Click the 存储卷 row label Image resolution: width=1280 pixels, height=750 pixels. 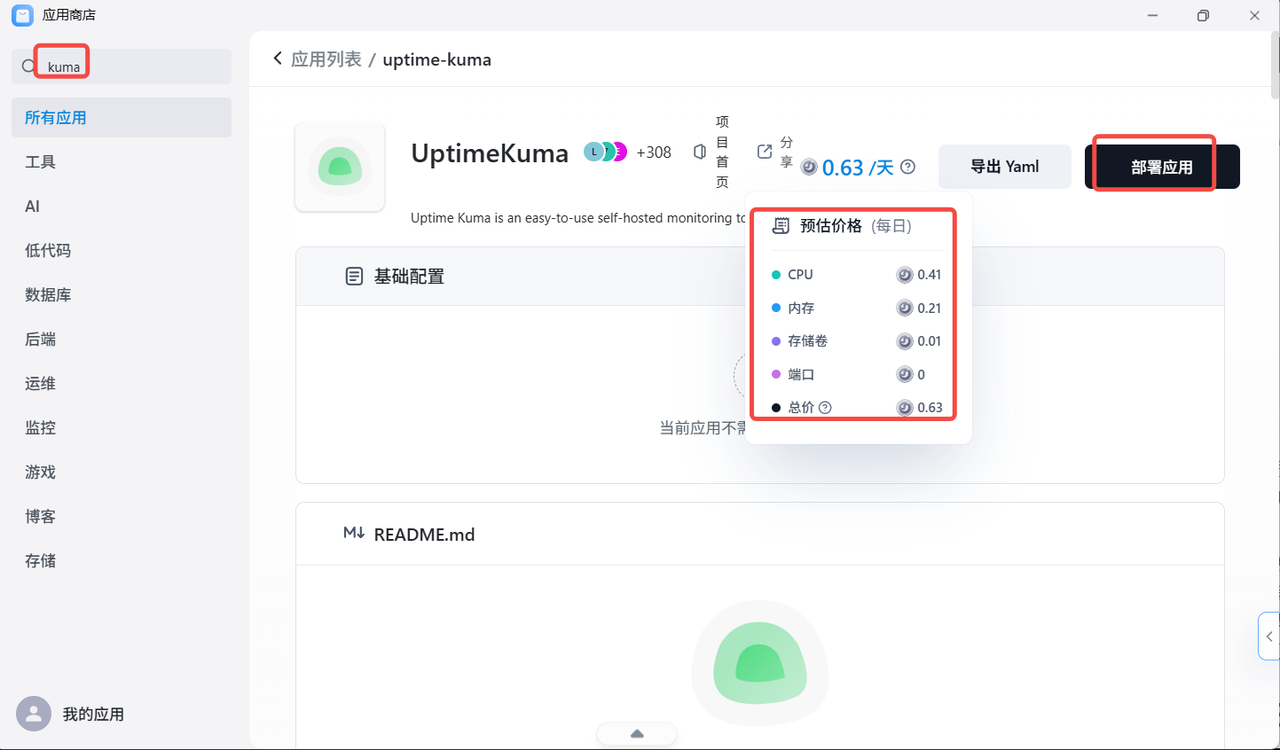808,341
